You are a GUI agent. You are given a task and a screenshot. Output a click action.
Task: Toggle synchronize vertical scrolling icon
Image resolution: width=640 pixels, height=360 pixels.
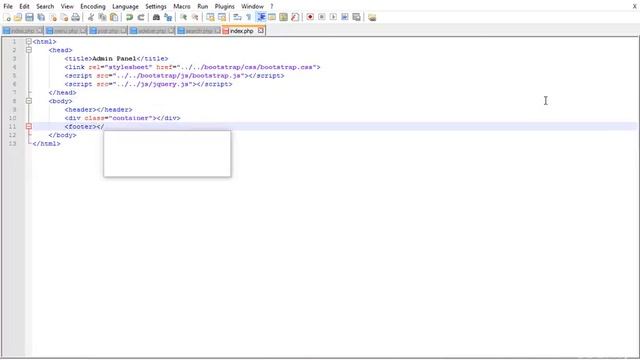pos(210,17)
